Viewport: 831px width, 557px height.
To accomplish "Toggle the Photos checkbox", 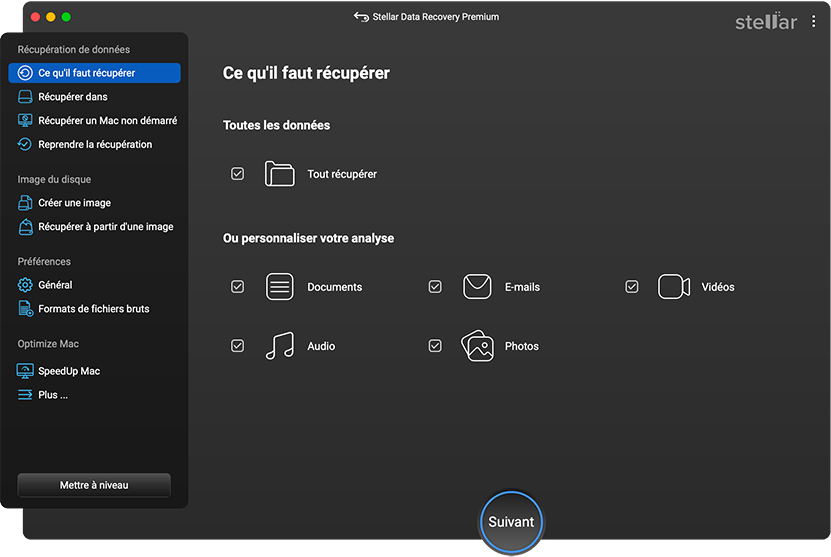I will tap(435, 346).
